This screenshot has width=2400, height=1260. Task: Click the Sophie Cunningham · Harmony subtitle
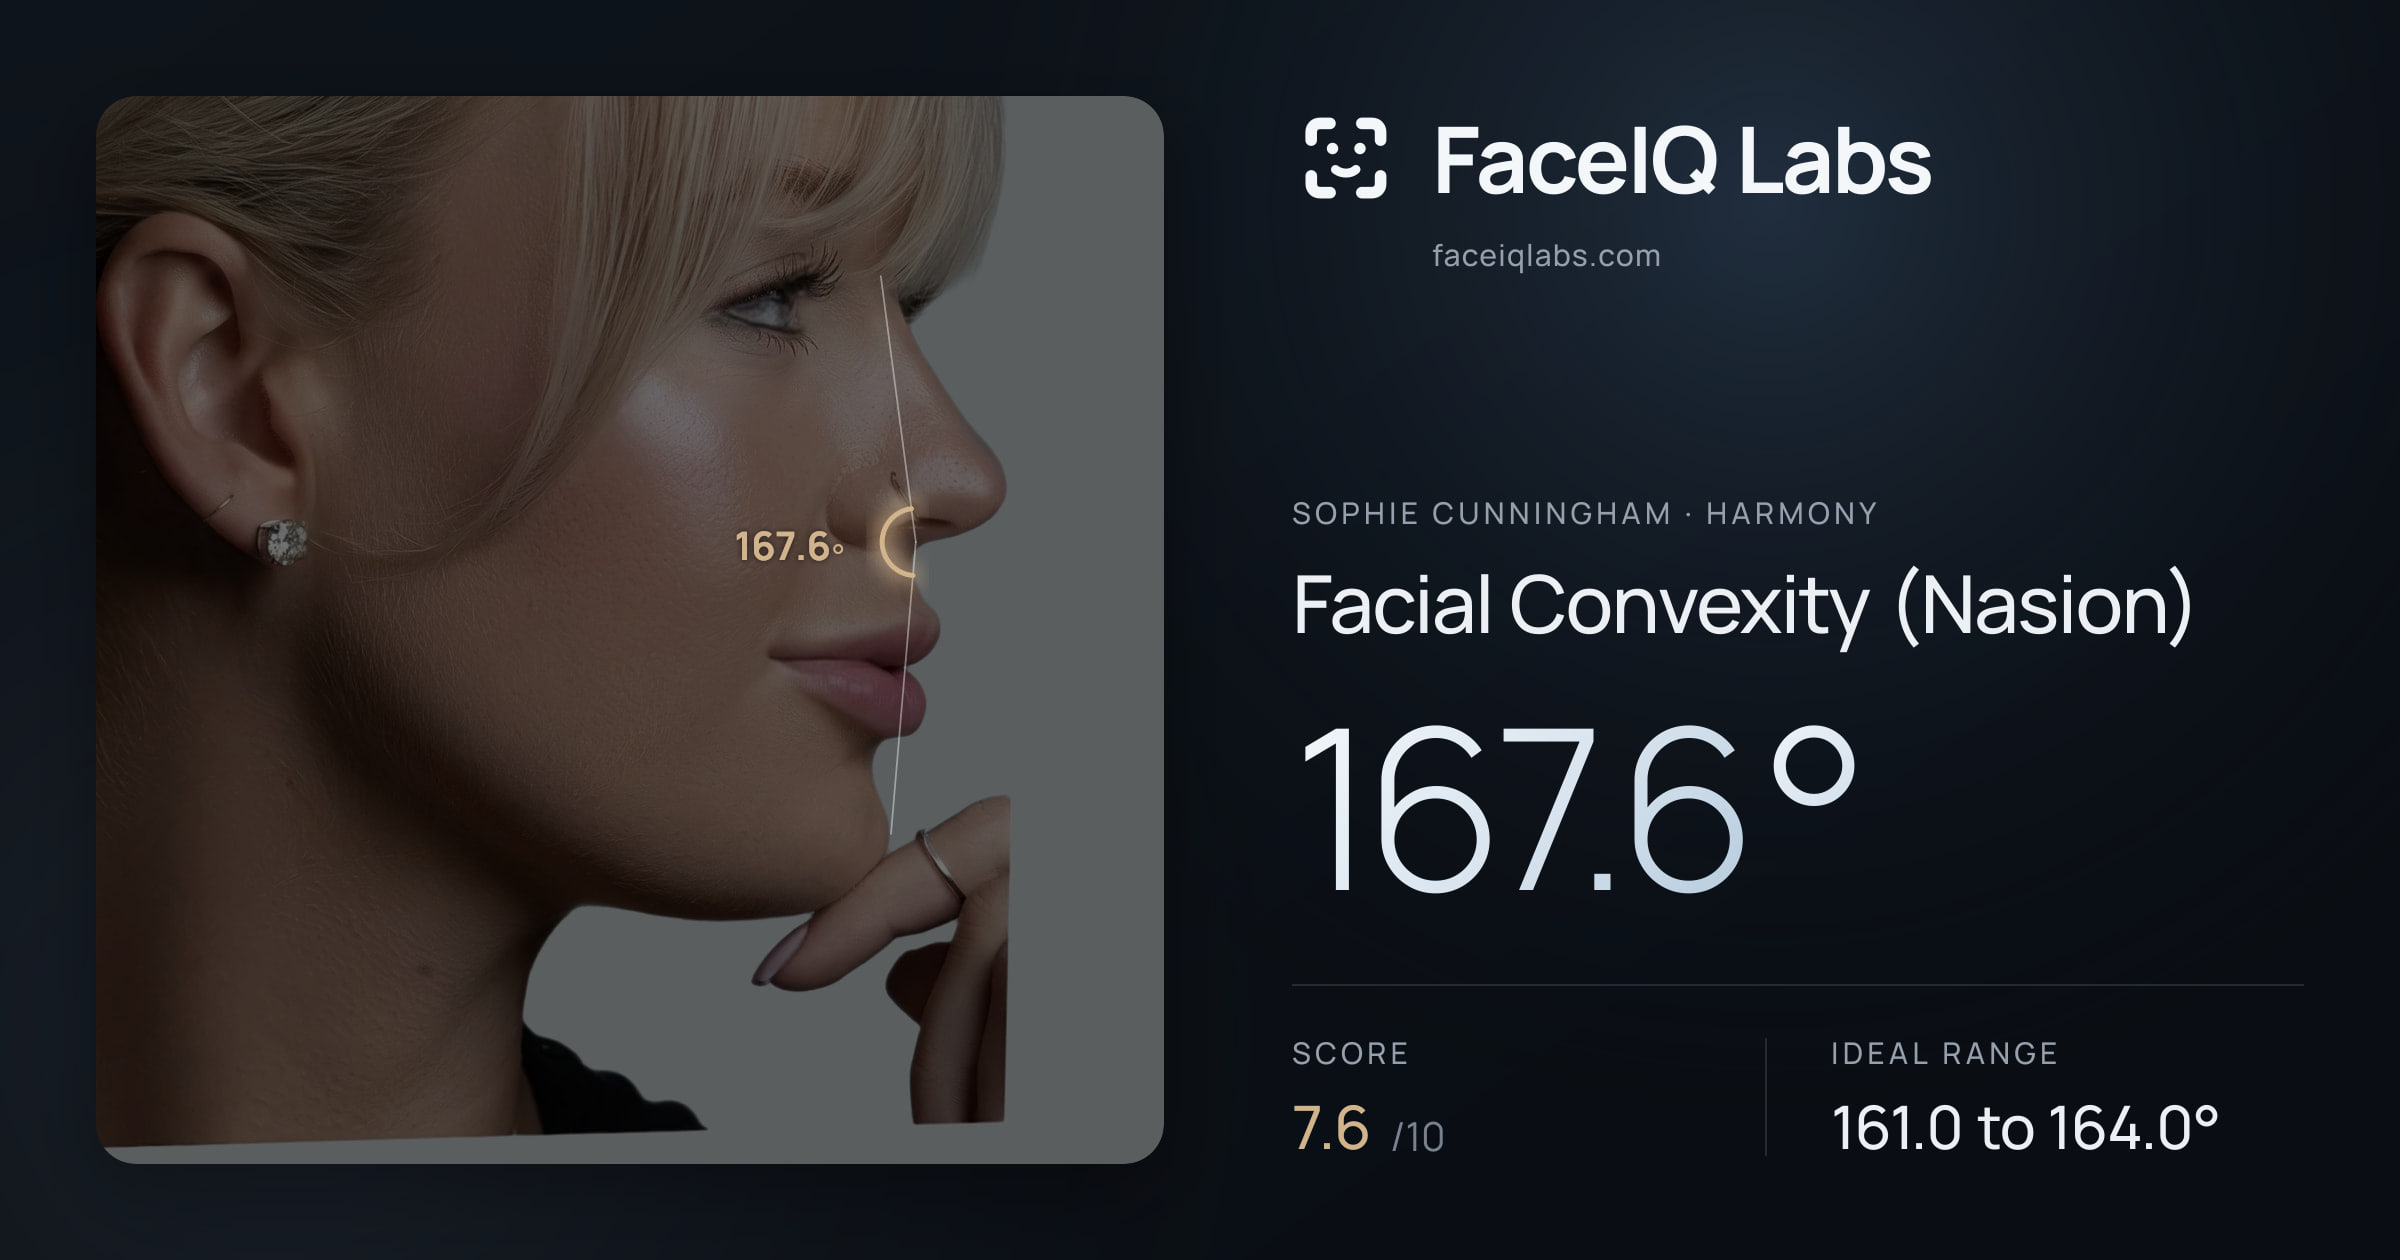coord(1585,514)
